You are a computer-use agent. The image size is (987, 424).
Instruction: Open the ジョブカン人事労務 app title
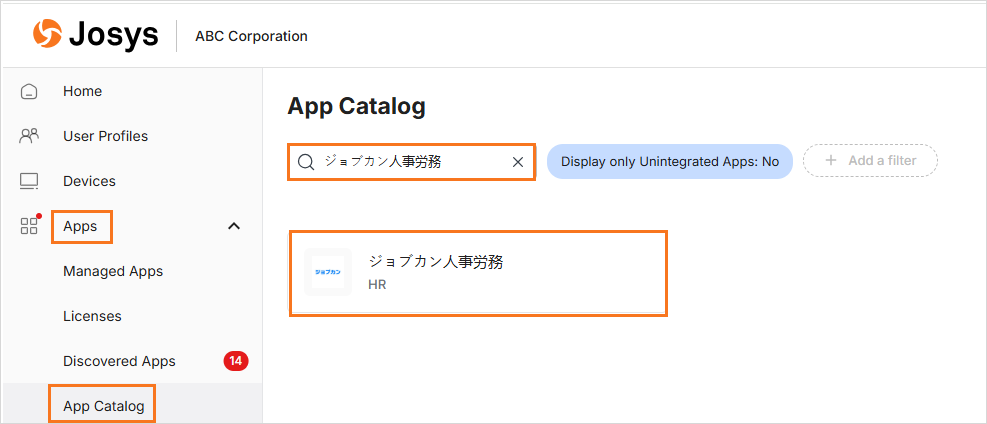click(436, 262)
